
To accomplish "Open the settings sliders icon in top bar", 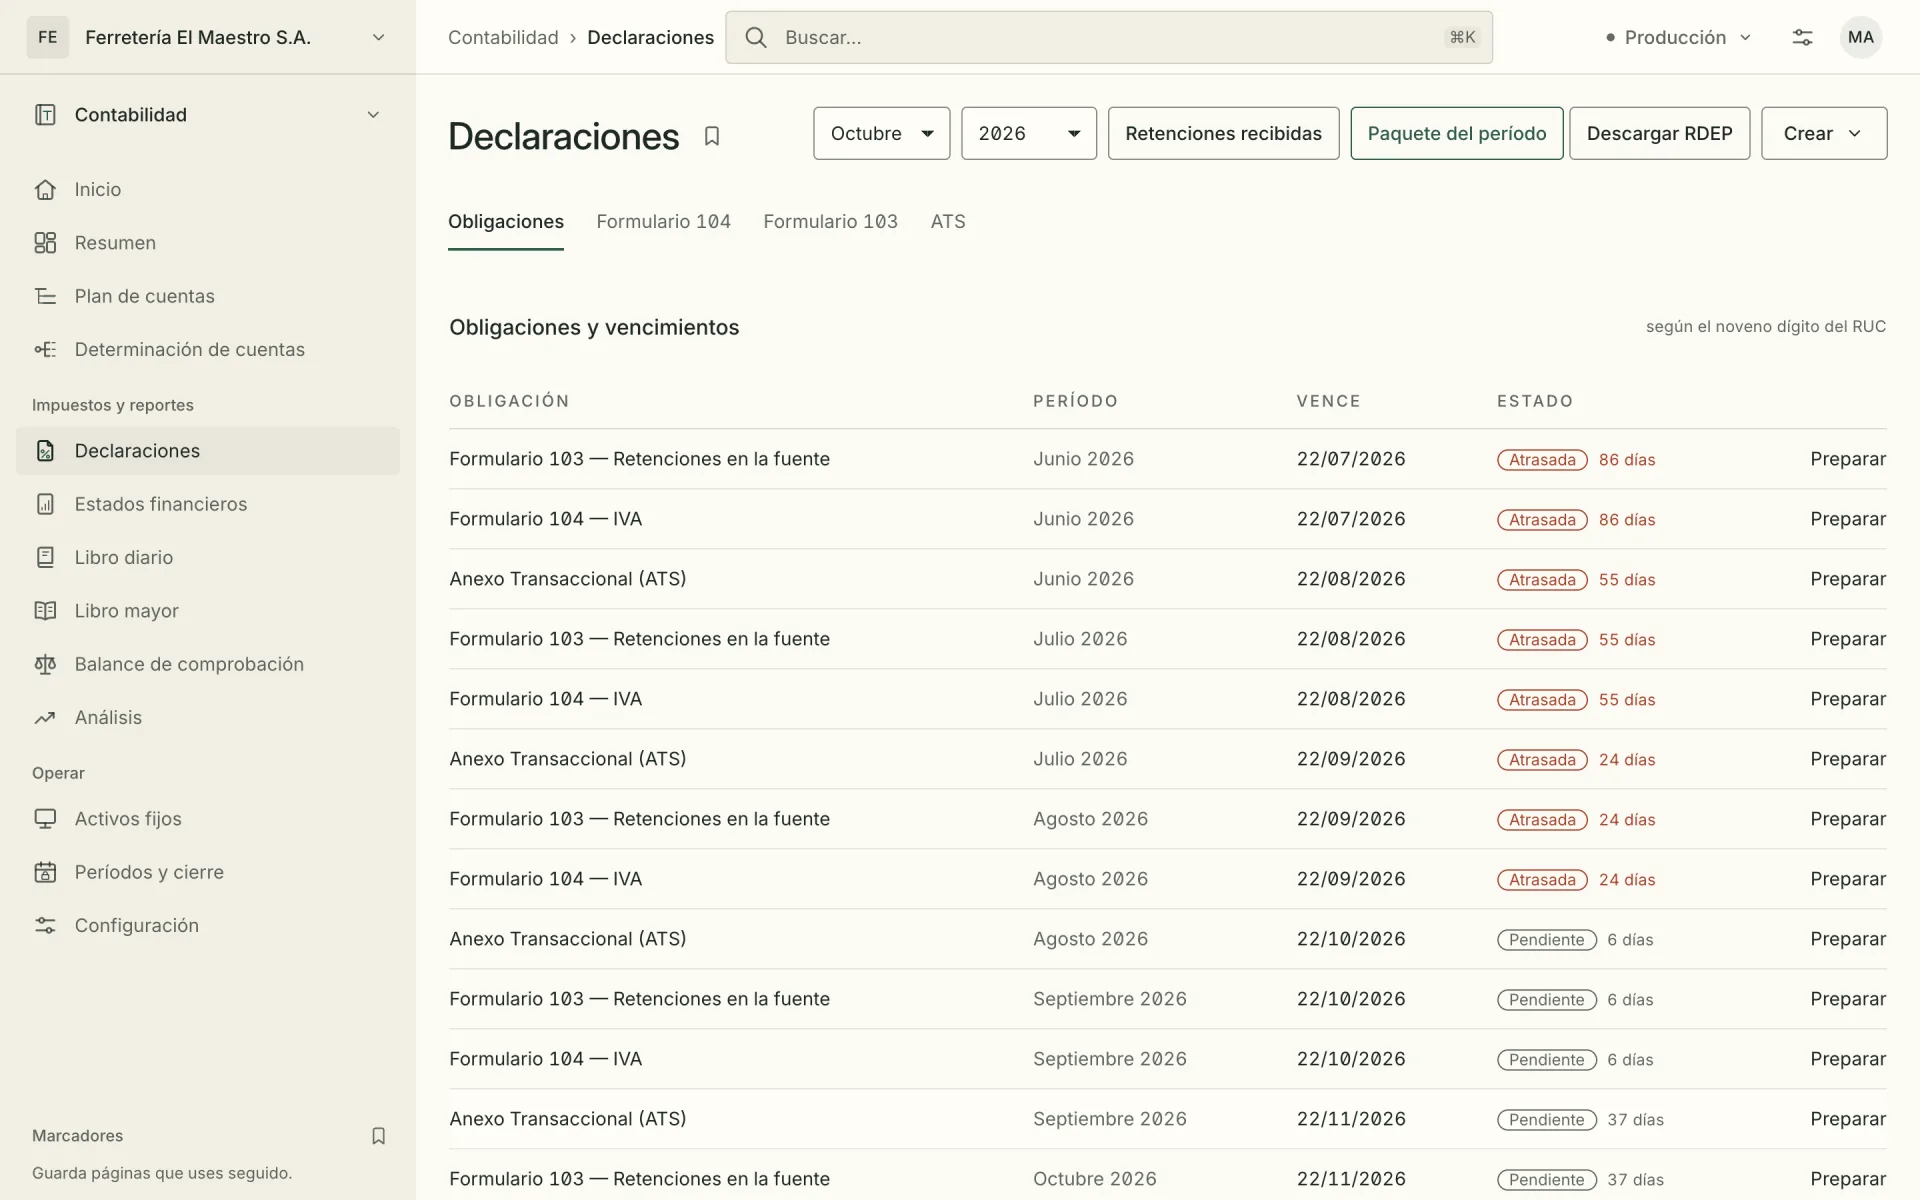I will pyautogui.click(x=1802, y=38).
